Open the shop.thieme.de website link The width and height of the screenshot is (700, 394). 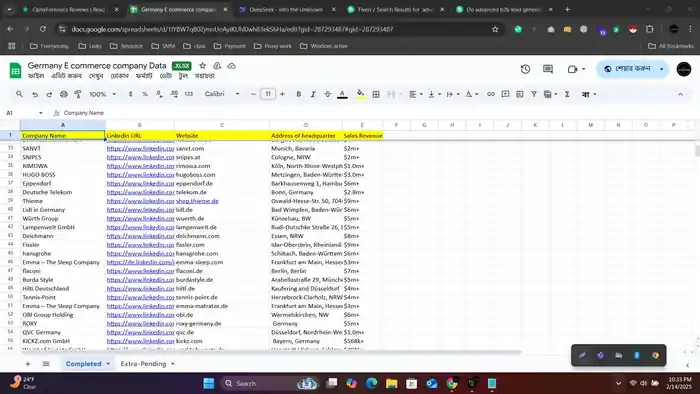tap(197, 201)
